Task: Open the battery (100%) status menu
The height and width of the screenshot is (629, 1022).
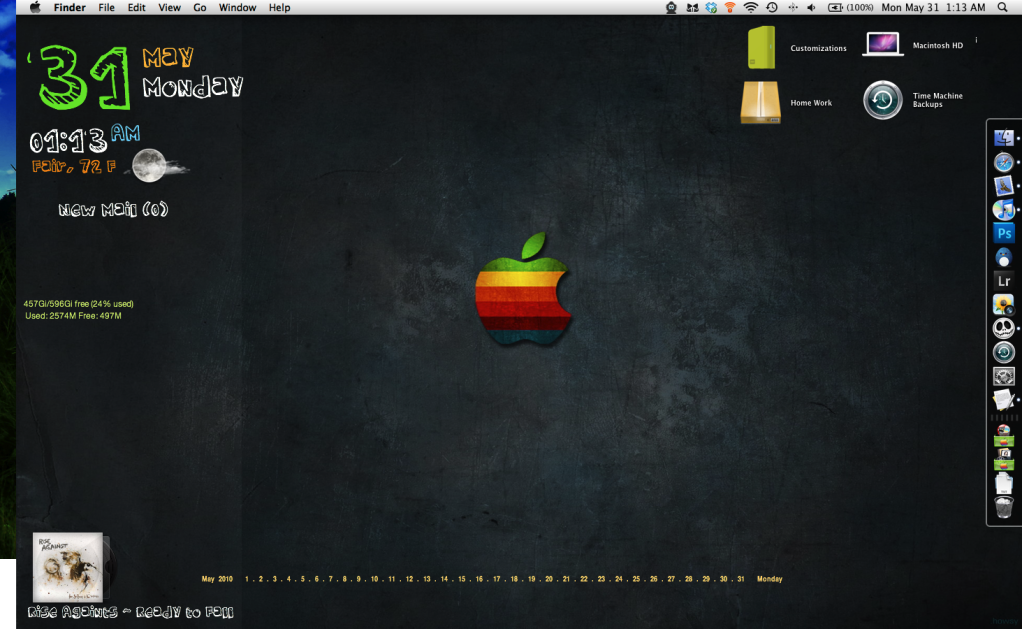Action: point(851,8)
